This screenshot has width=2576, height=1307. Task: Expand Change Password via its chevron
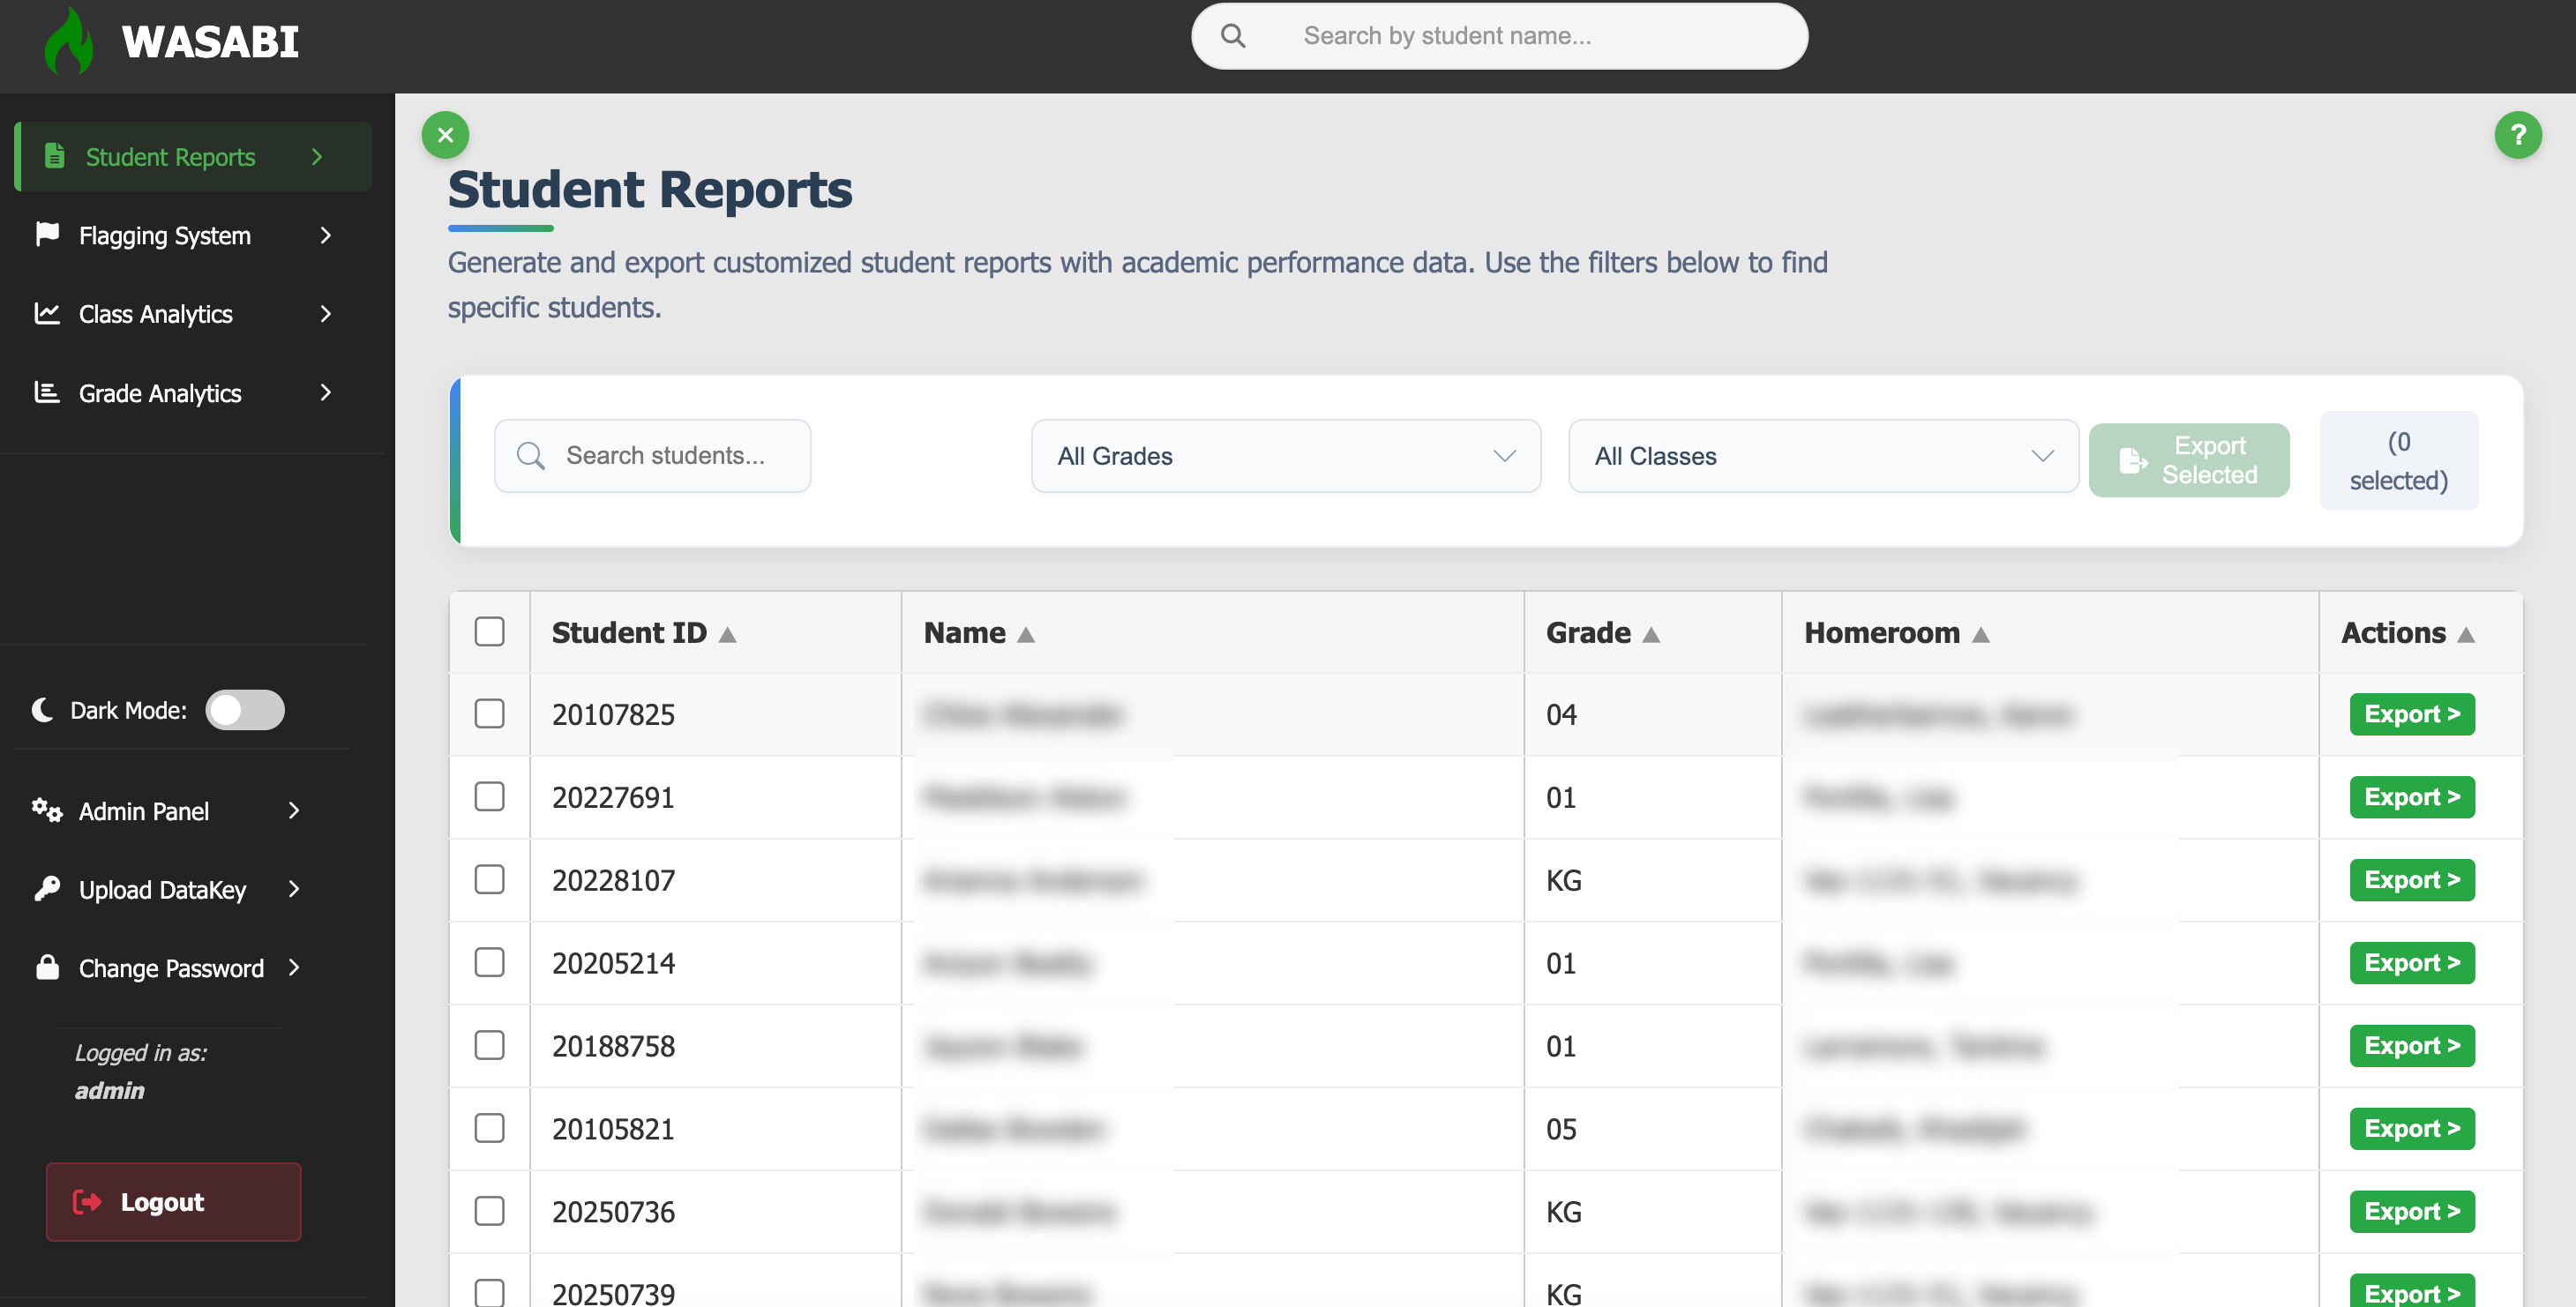click(294, 967)
